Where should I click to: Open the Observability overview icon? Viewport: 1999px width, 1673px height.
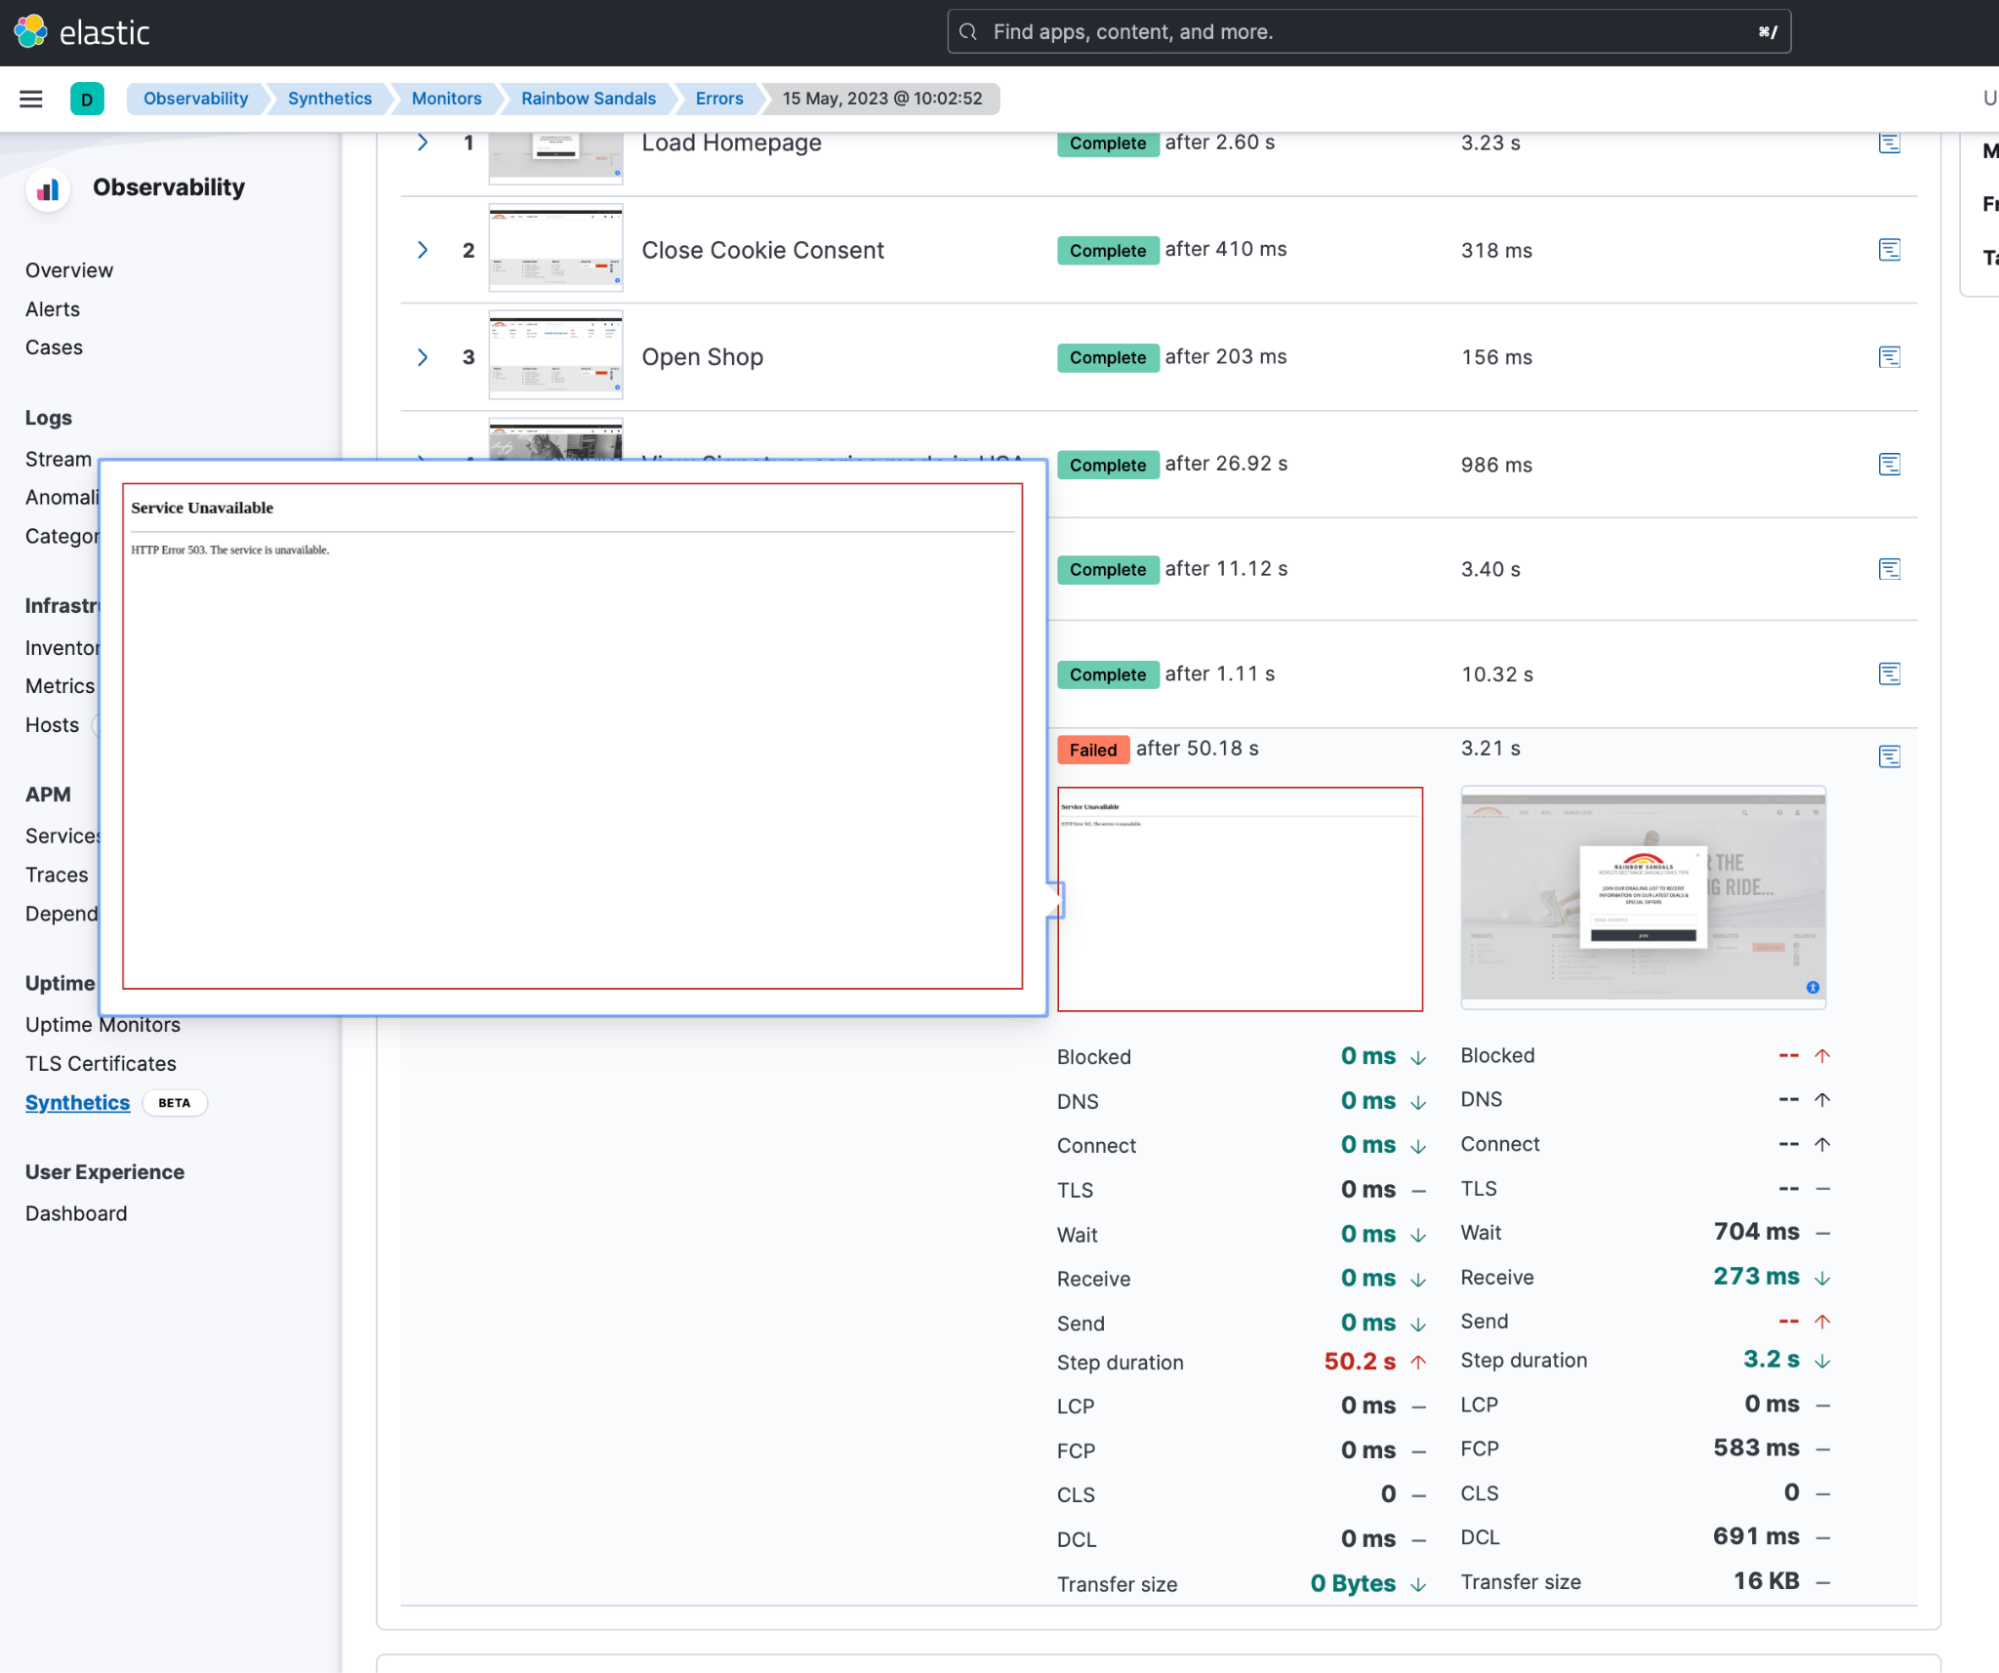[48, 184]
